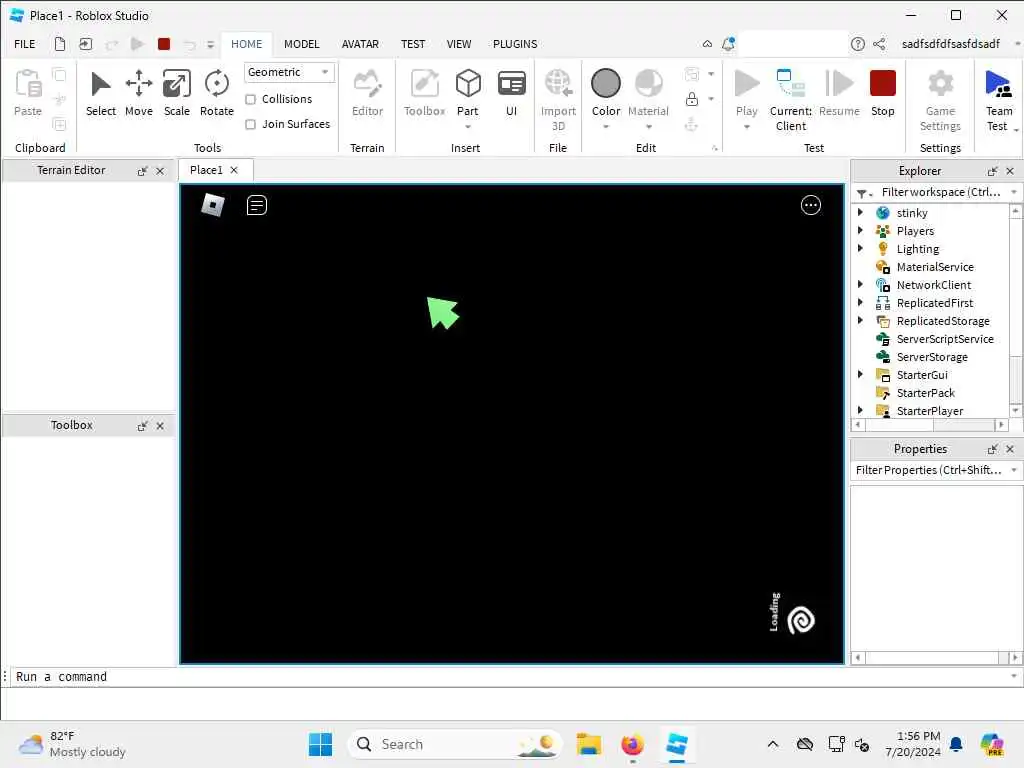This screenshot has height=768, width=1024.
Task: Open the notifications bell in the title ribbon
Action: [x=728, y=44]
